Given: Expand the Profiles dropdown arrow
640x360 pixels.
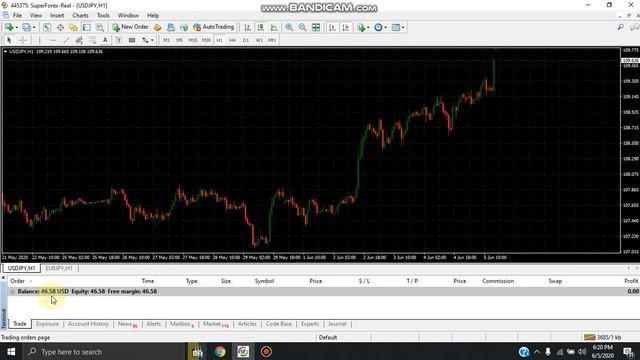Looking at the screenshot, I should (34, 28).
